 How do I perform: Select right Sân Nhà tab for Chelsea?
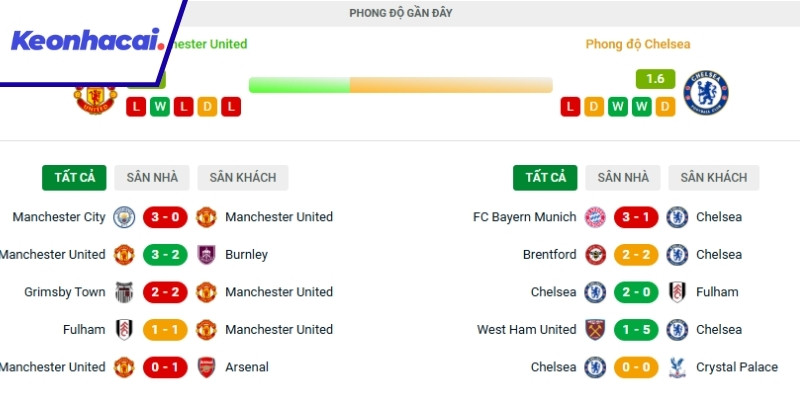[x=623, y=178]
